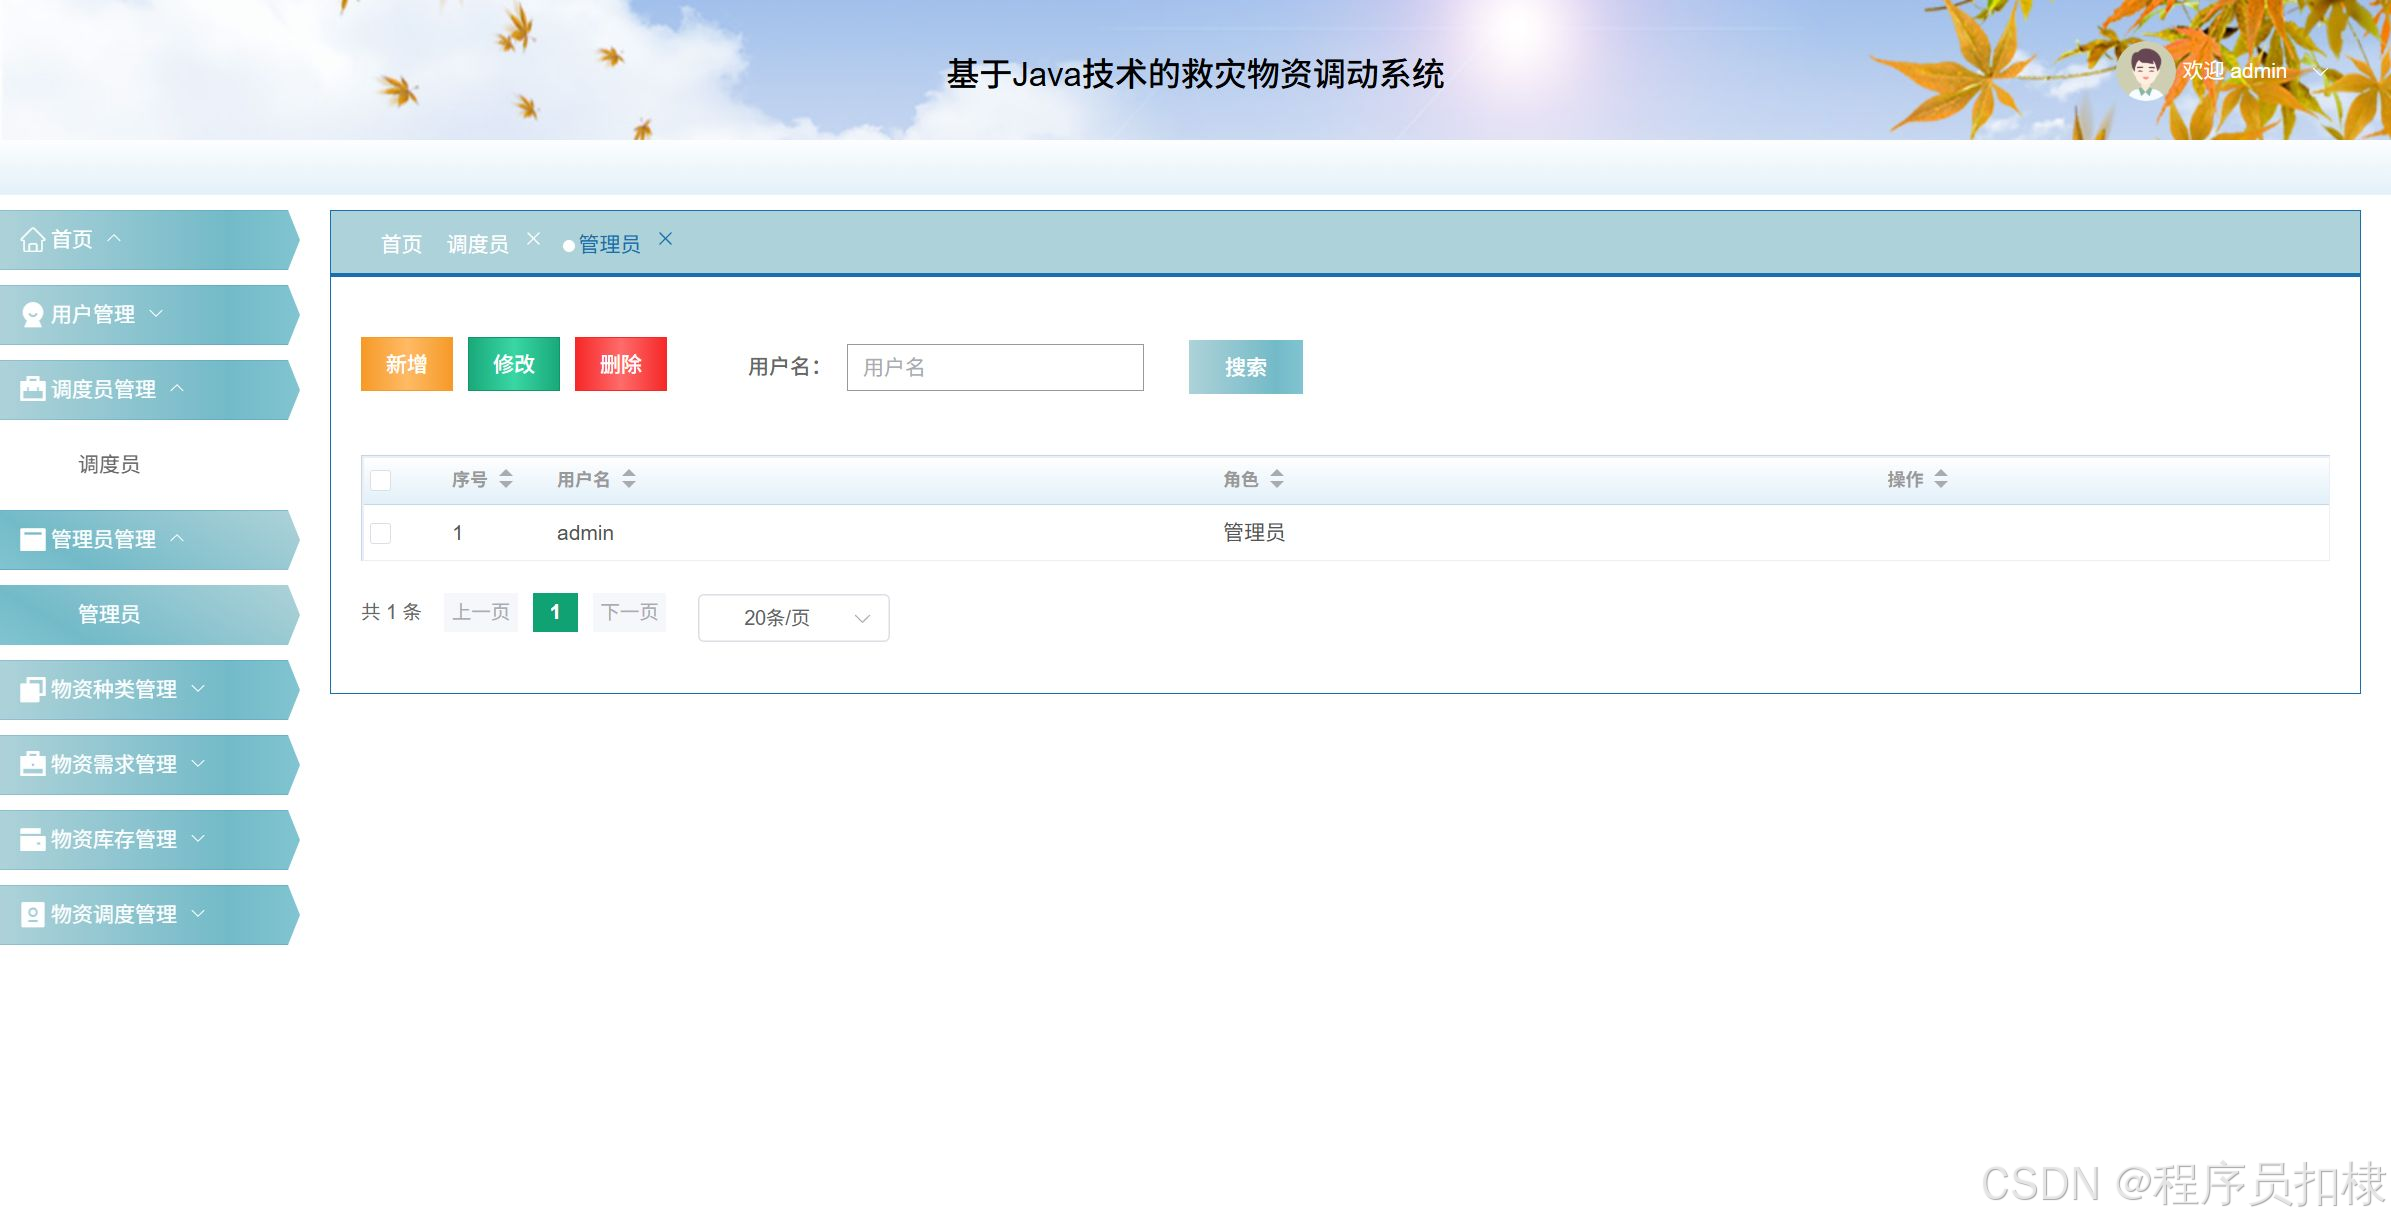Open the 欢迎 admin user dropdown arrow

tap(2320, 71)
